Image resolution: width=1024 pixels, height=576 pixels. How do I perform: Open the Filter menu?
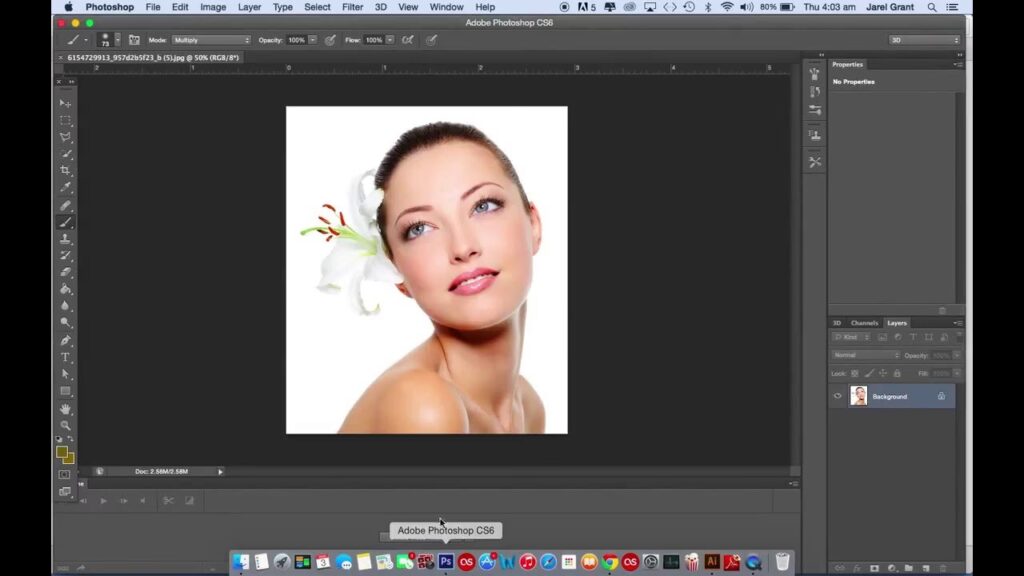click(x=352, y=7)
